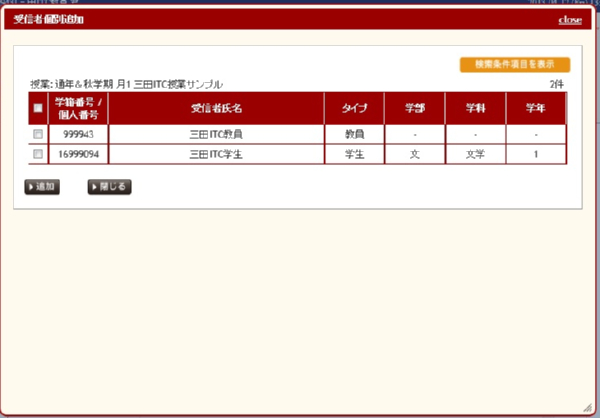Click the 学科 column header
Image resolution: width=600 pixels, height=418 pixels.
pyautogui.click(x=475, y=108)
